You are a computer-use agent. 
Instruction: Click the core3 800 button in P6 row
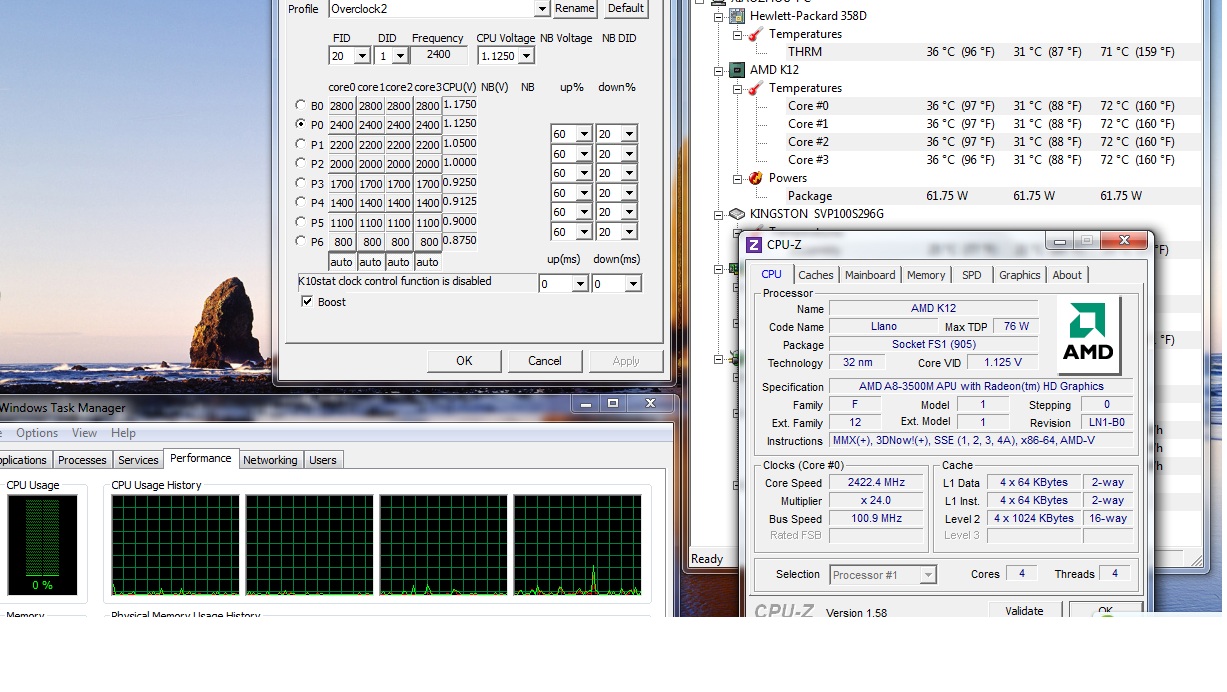(x=428, y=241)
